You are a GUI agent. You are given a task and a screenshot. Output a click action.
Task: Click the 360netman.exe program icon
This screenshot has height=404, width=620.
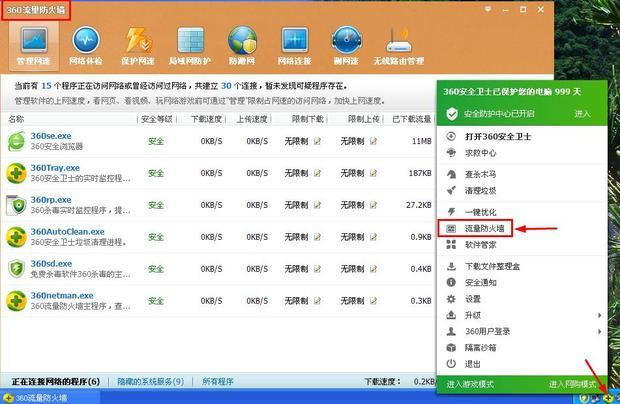(16, 301)
